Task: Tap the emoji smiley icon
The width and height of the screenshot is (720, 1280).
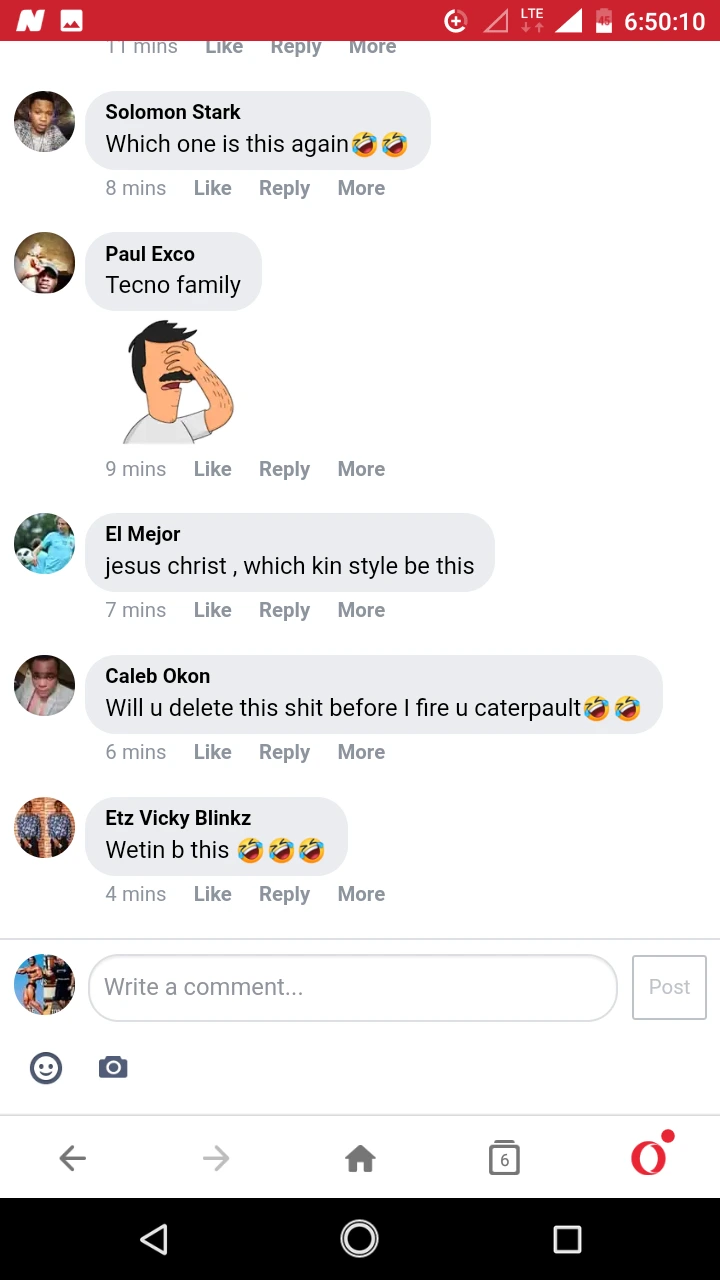Action: coord(46,1068)
